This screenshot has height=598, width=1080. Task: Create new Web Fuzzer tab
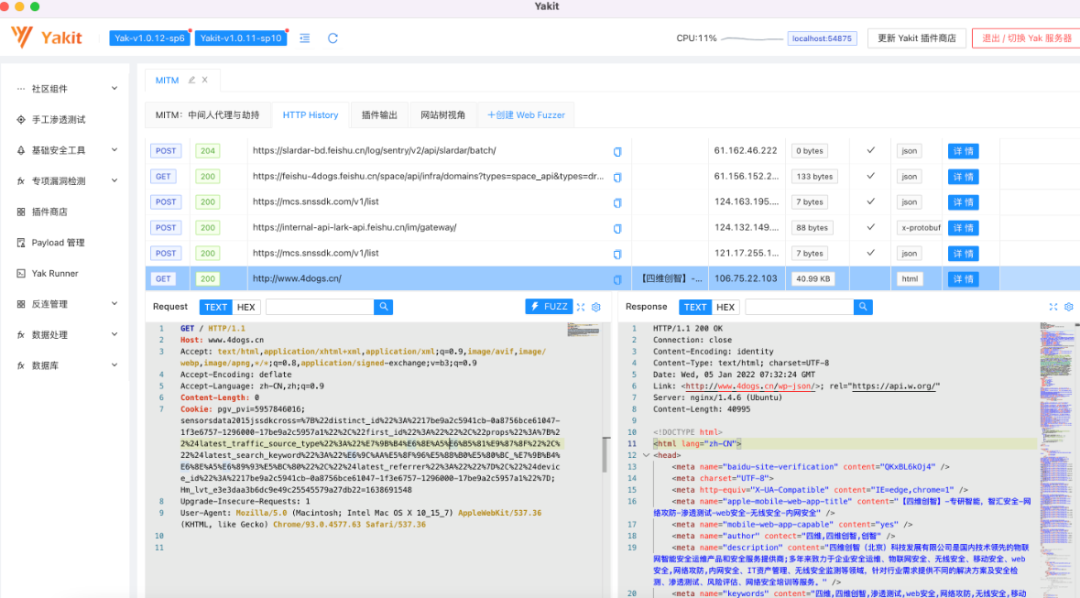click(526, 115)
